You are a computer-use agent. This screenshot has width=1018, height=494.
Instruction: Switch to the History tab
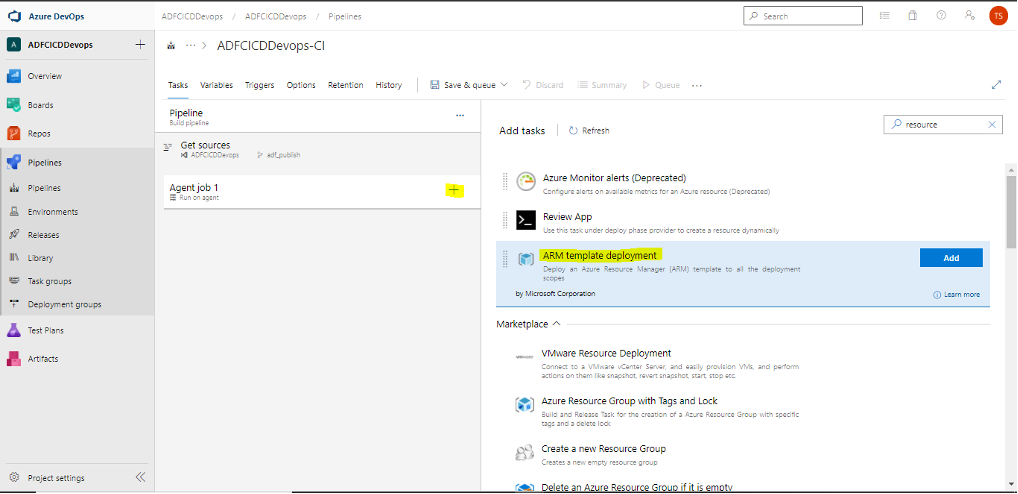pyautogui.click(x=388, y=85)
